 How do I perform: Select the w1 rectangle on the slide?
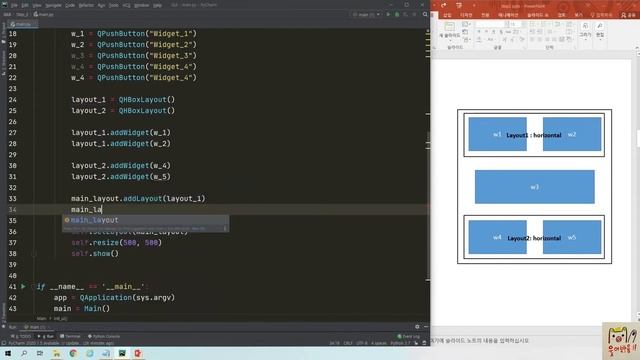pos(497,134)
